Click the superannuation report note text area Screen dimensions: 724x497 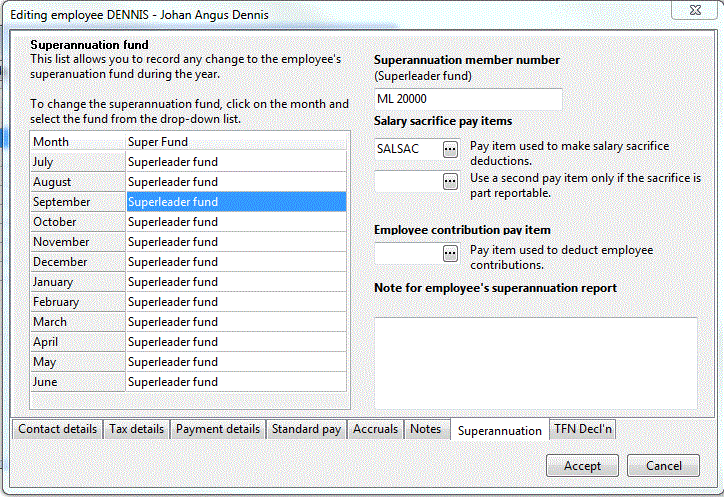pos(535,362)
